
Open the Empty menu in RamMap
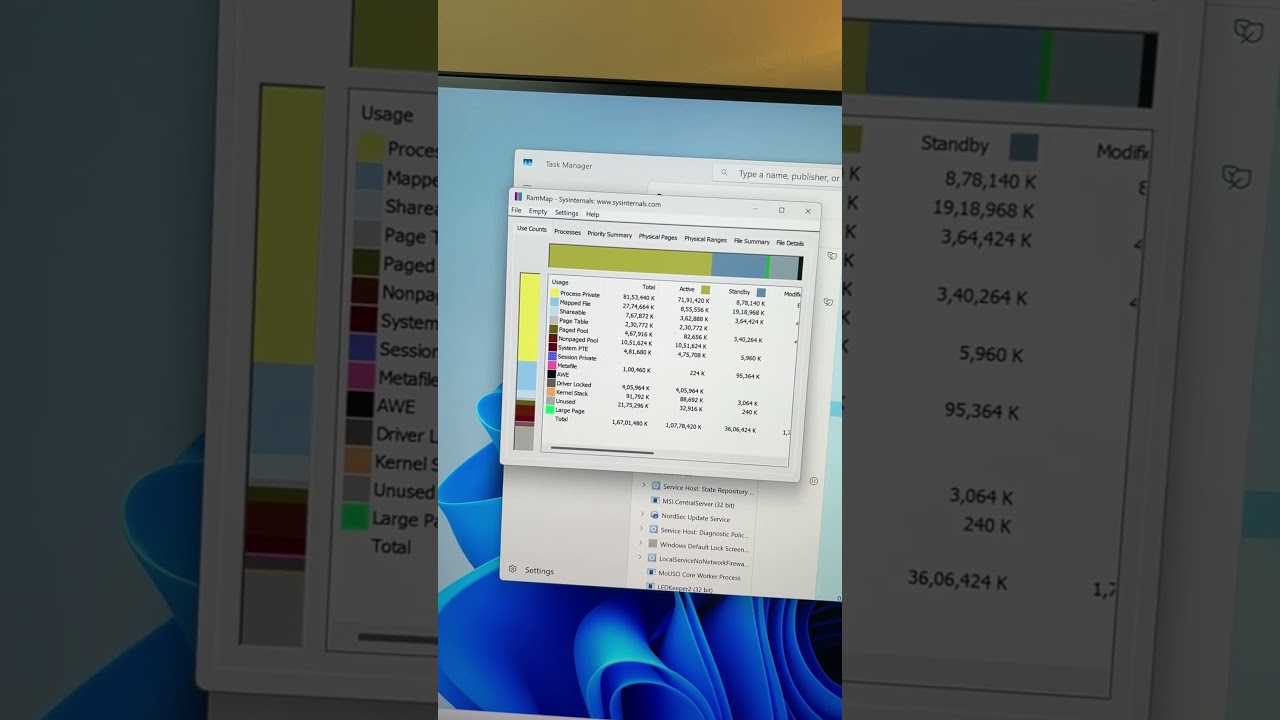point(538,212)
